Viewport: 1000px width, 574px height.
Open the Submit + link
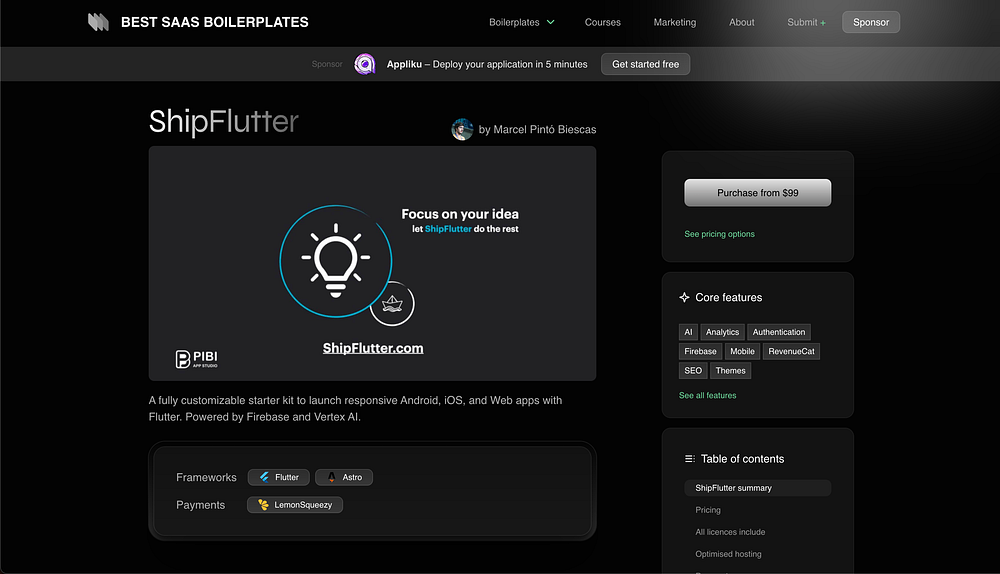coord(806,22)
